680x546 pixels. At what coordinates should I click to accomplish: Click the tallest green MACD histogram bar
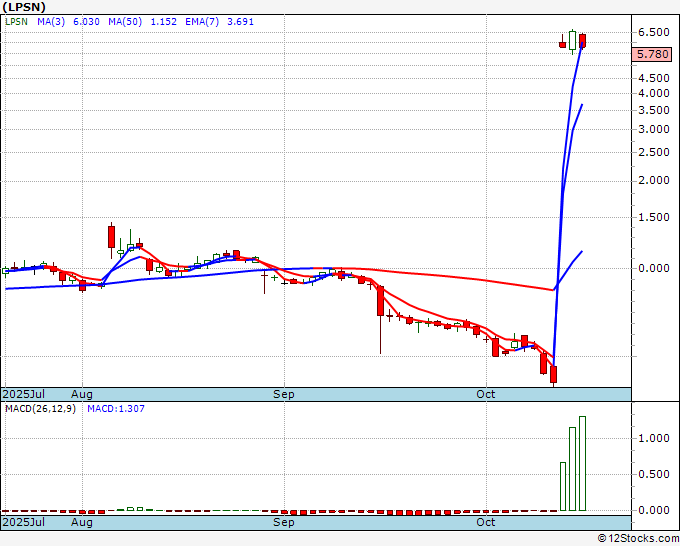point(582,464)
